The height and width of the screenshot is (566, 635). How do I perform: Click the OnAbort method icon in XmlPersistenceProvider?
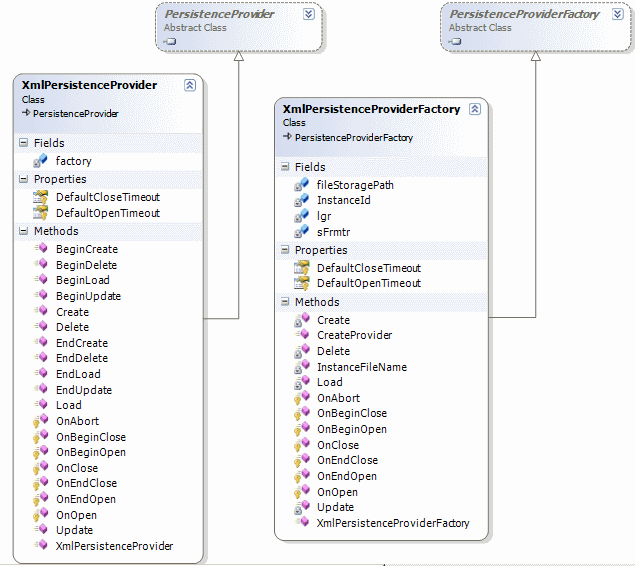pos(40,421)
